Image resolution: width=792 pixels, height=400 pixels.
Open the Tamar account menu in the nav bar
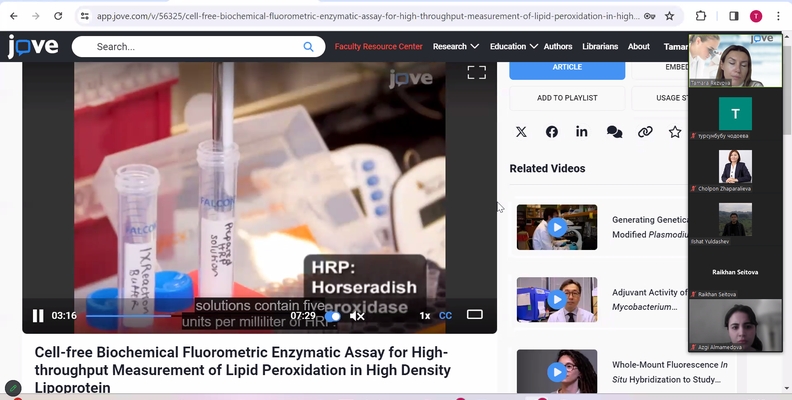click(676, 46)
